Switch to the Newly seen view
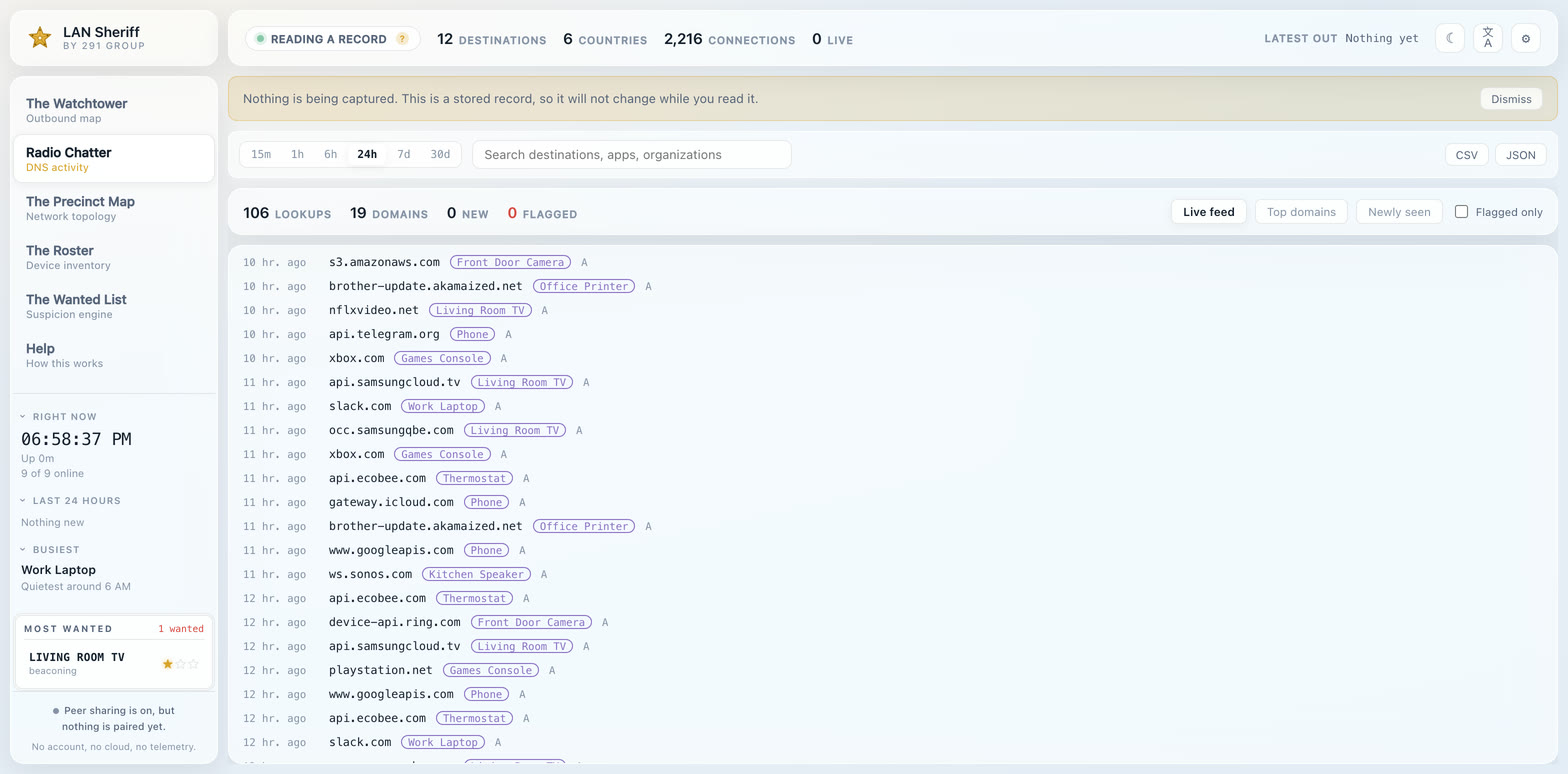The image size is (1568, 774). click(1399, 212)
